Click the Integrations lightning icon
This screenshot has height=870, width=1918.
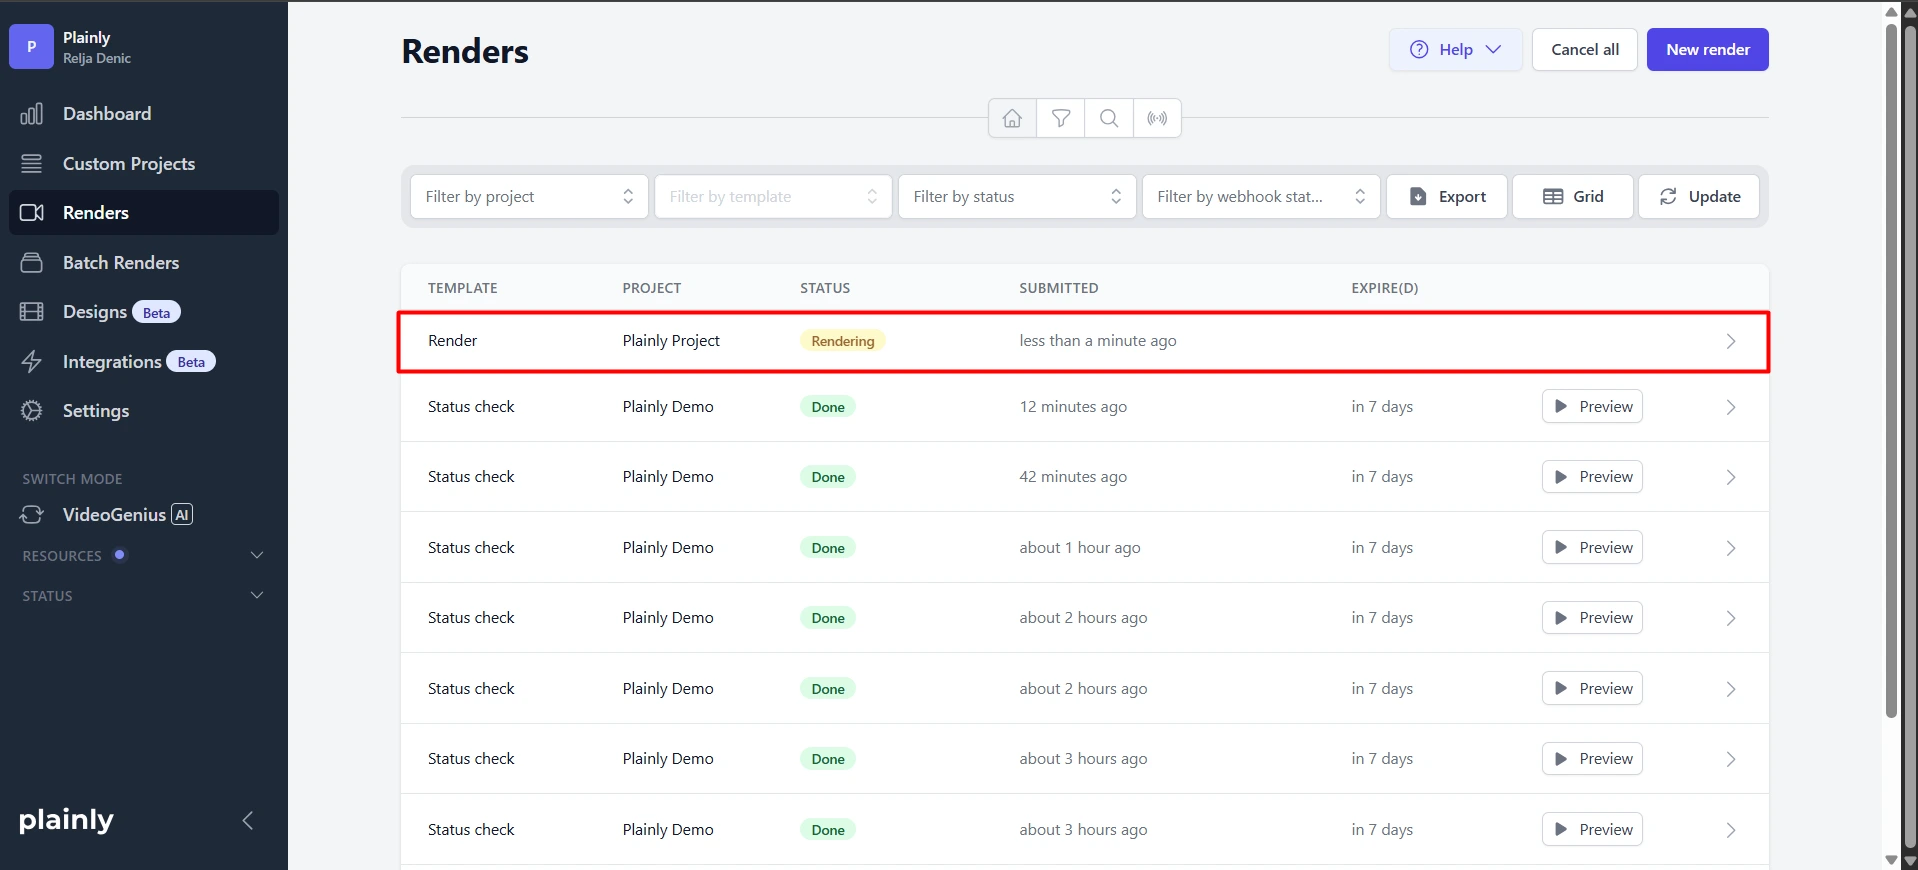(x=32, y=361)
